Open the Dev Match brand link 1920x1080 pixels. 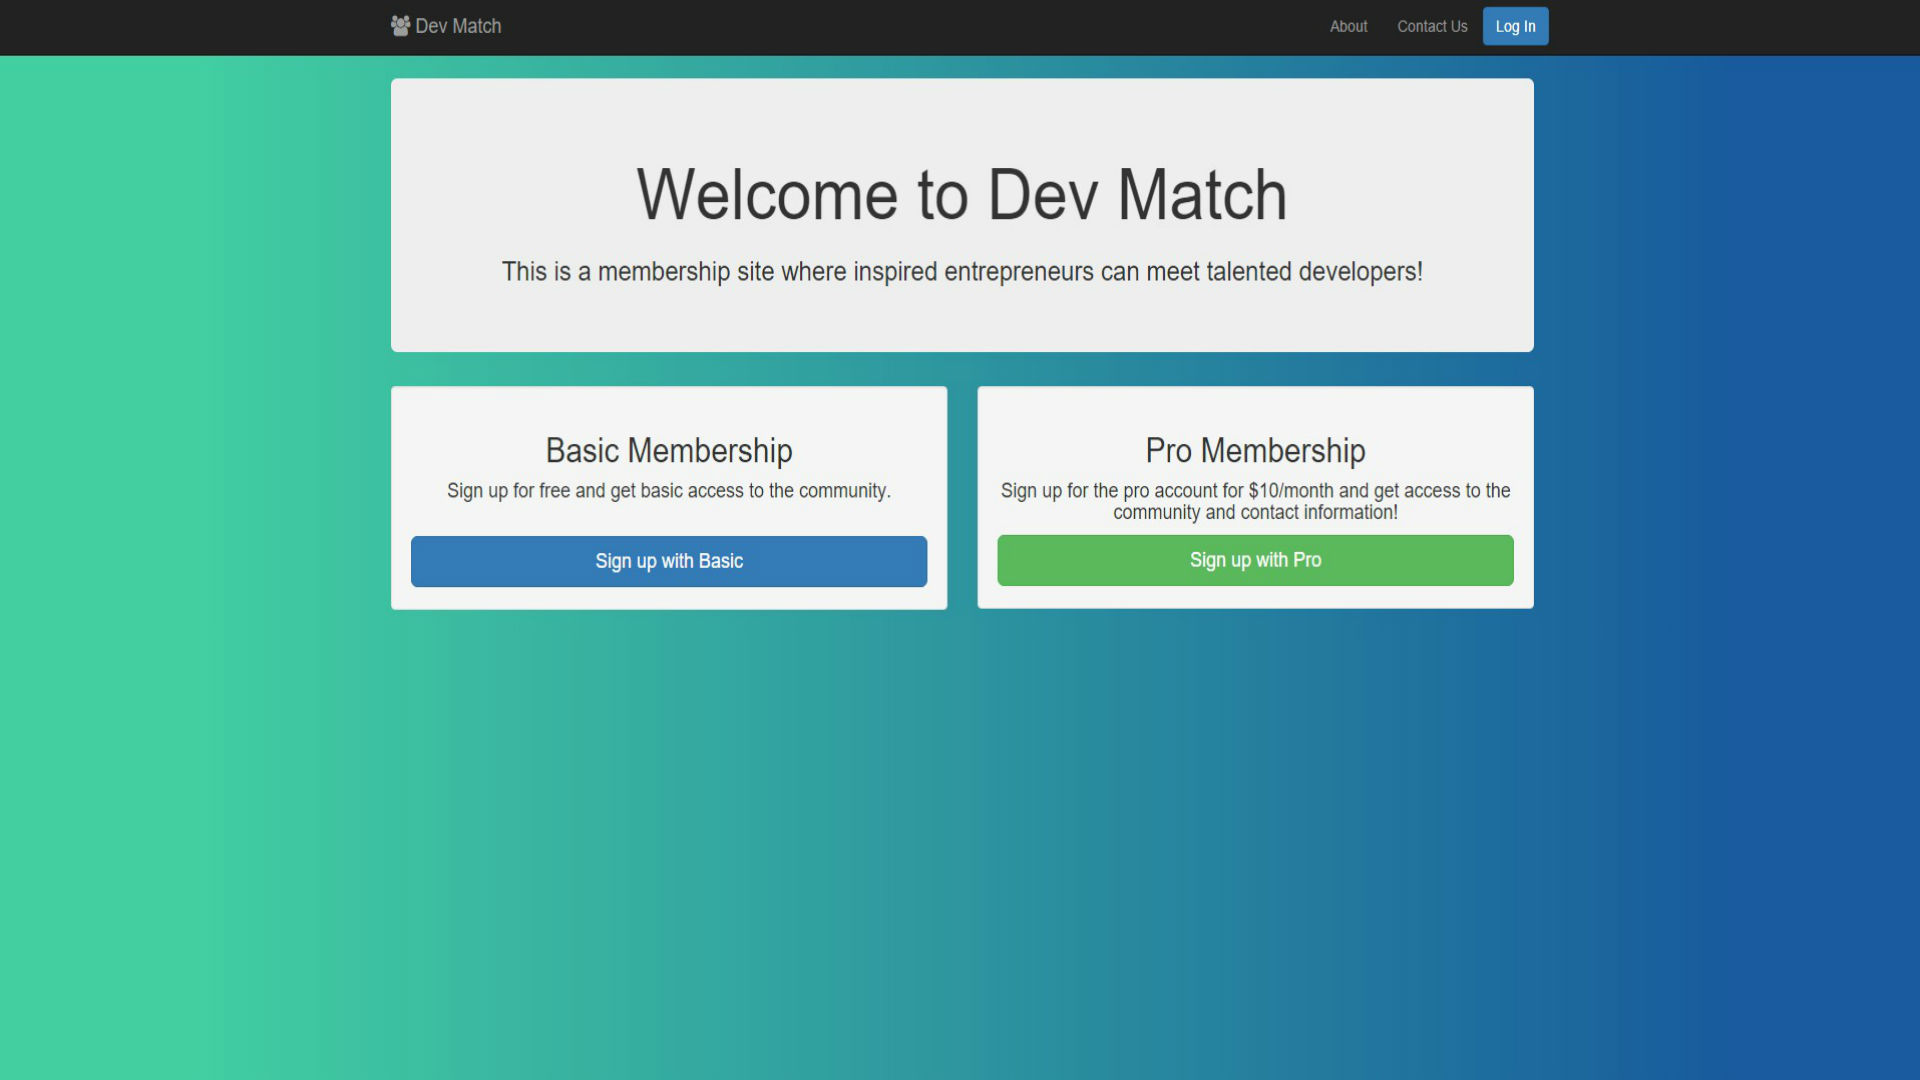pos(458,26)
